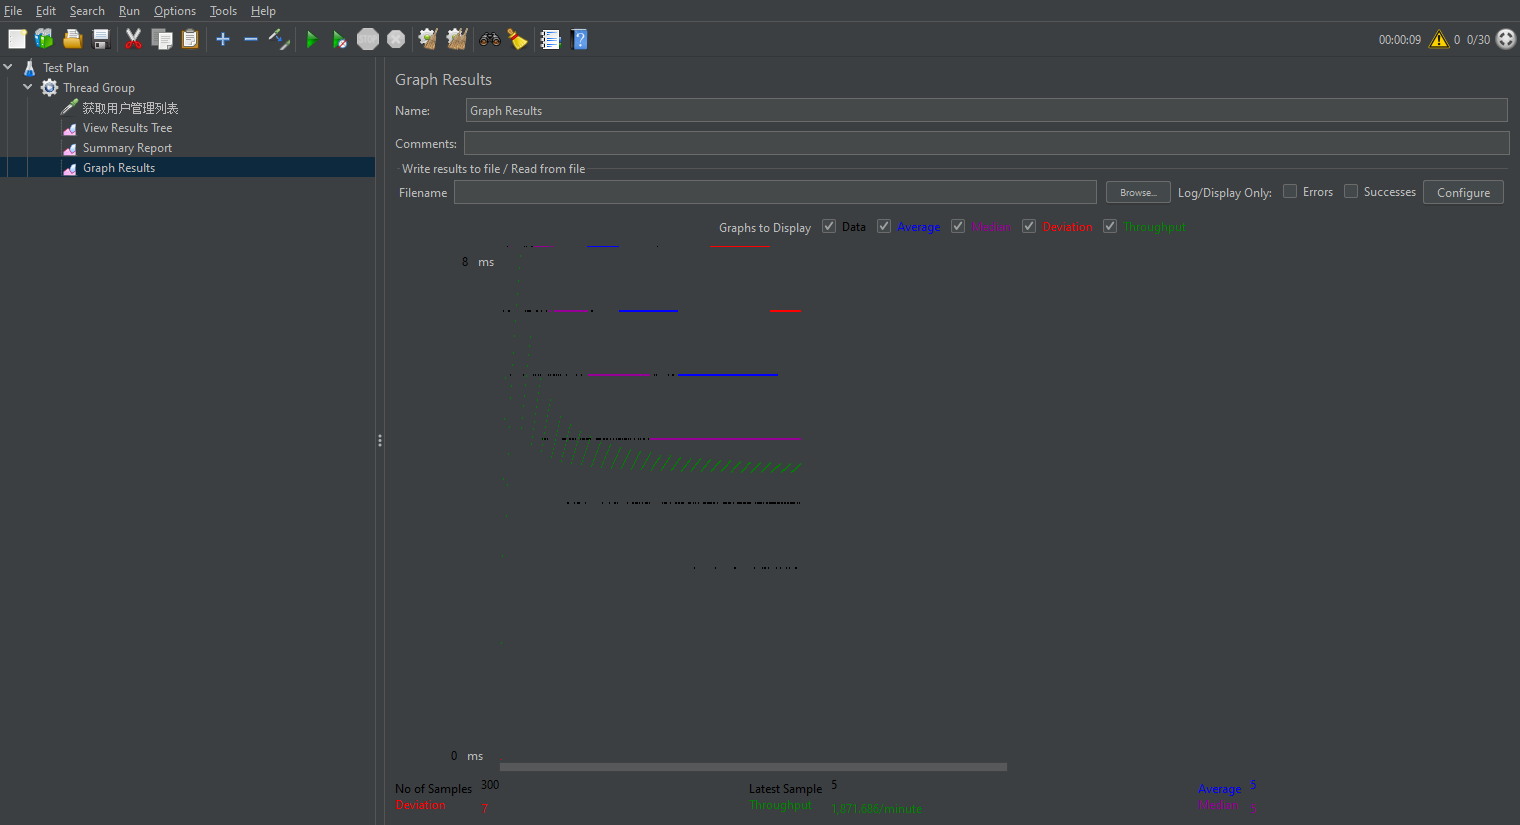1520x825 pixels.
Task: Click the graph horizontal scrollbar
Action: [x=753, y=767]
